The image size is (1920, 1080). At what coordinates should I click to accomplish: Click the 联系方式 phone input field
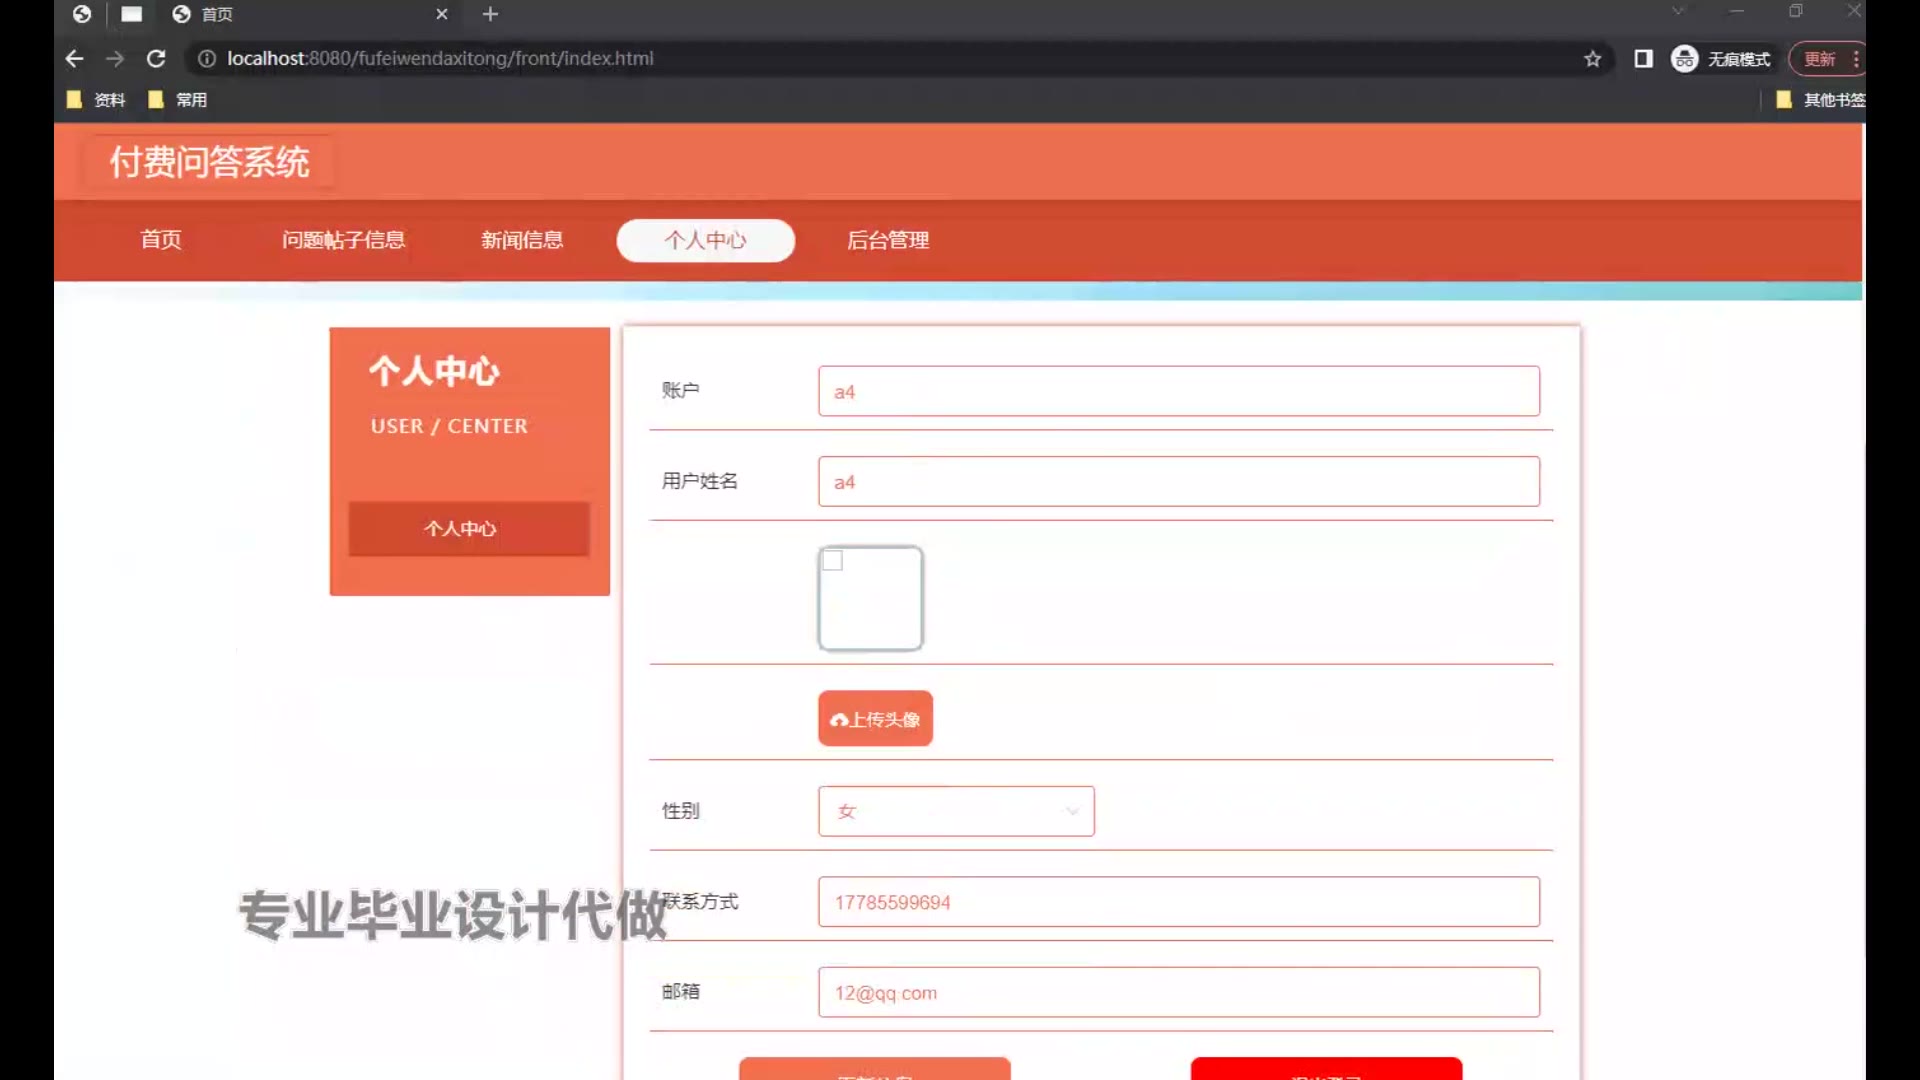click(1178, 902)
